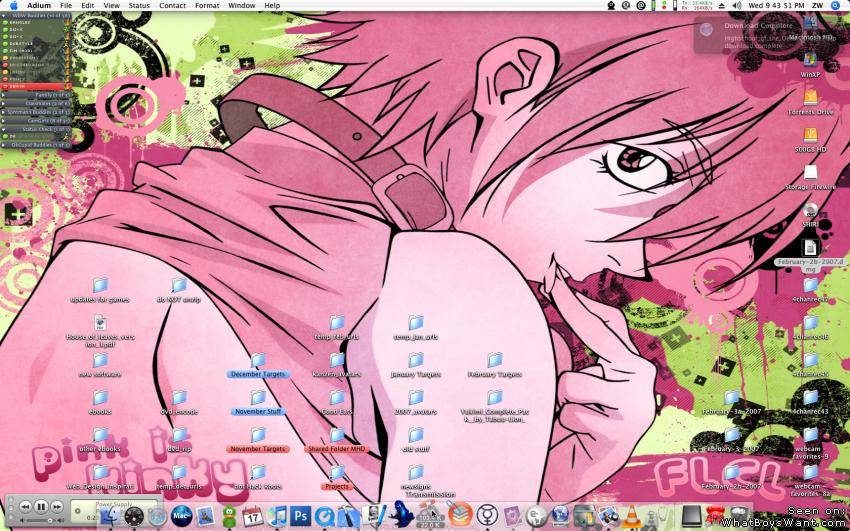
Task: Open the ZW user menu
Action: tap(816, 5)
